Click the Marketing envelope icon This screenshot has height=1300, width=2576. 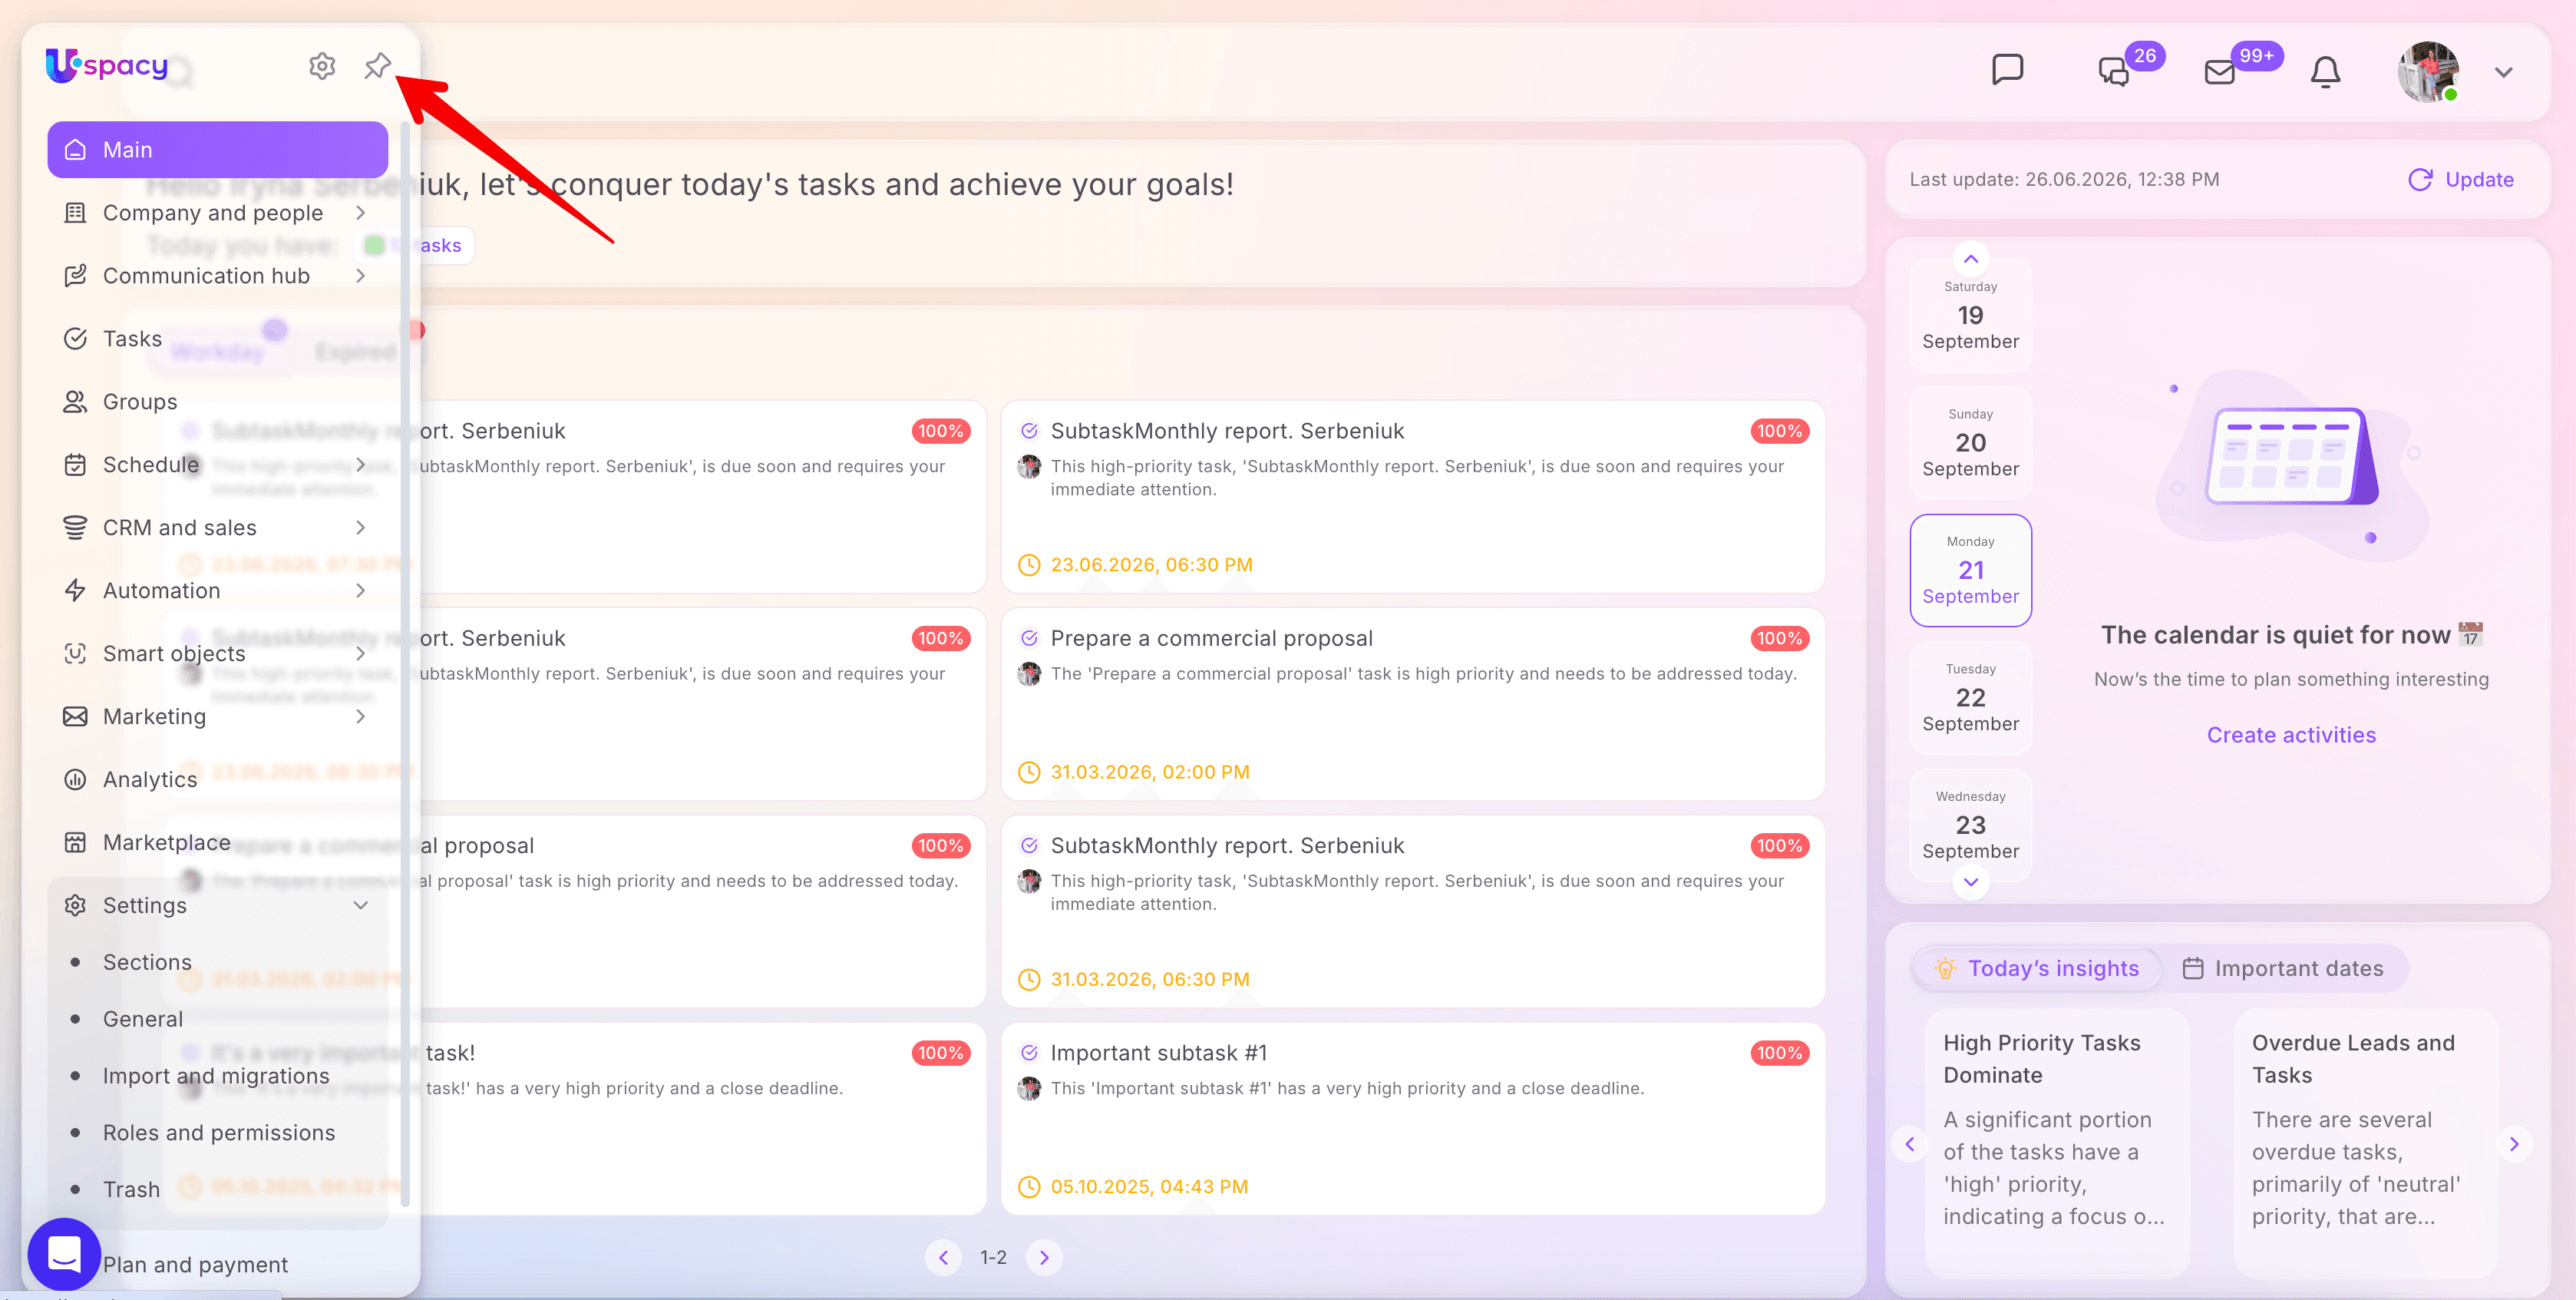tap(75, 717)
